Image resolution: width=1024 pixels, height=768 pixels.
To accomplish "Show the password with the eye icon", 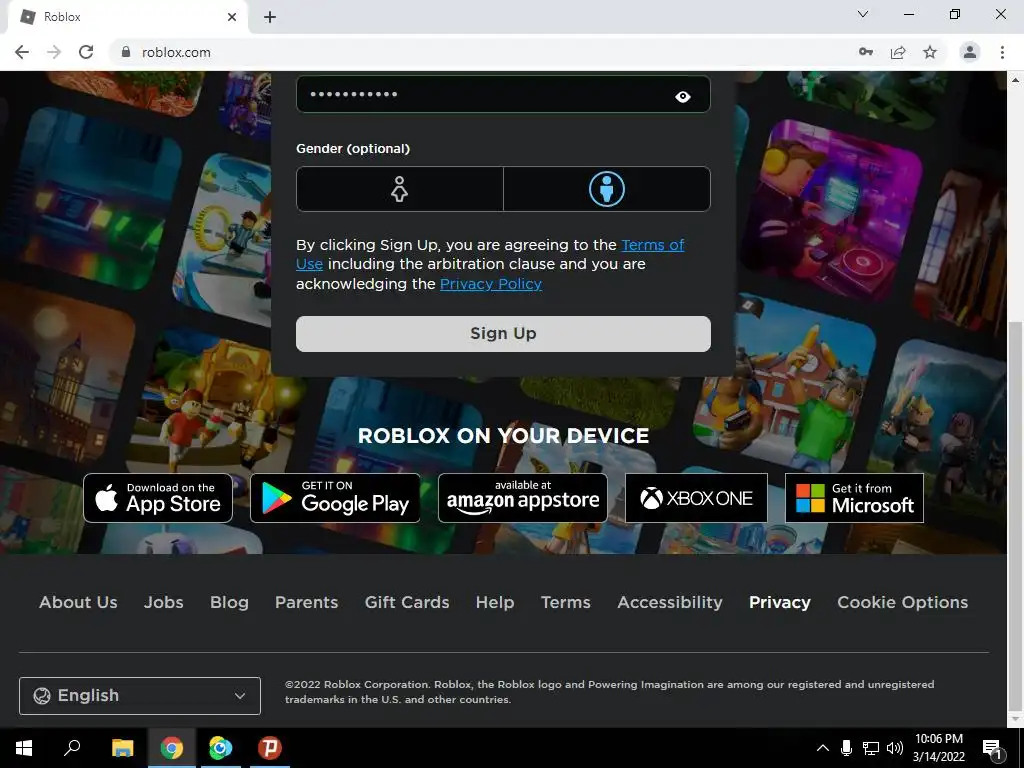I will tap(682, 97).
